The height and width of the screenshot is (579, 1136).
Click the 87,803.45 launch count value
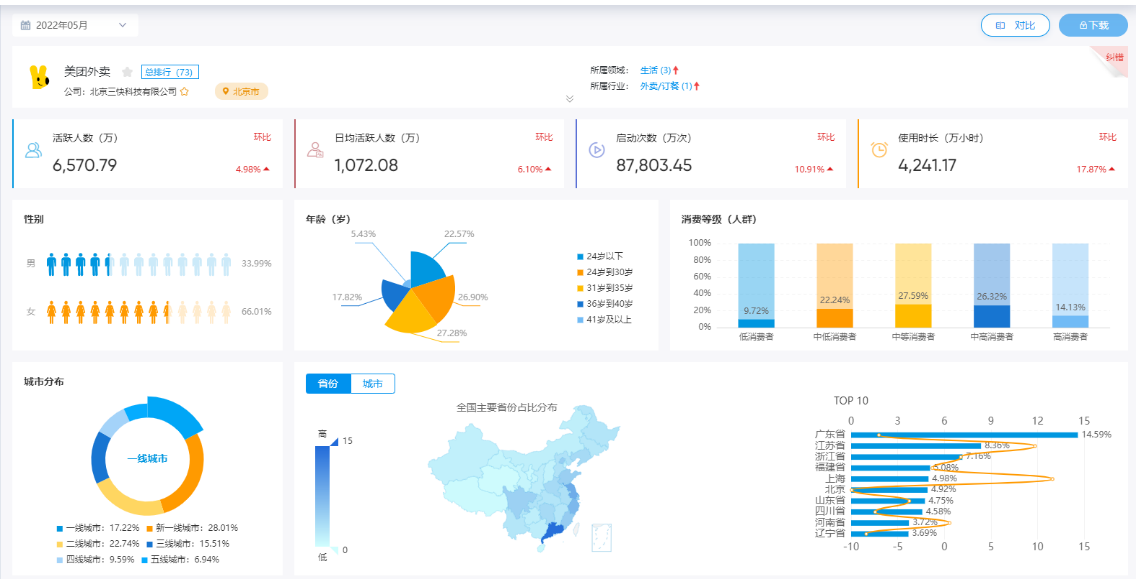(x=654, y=165)
